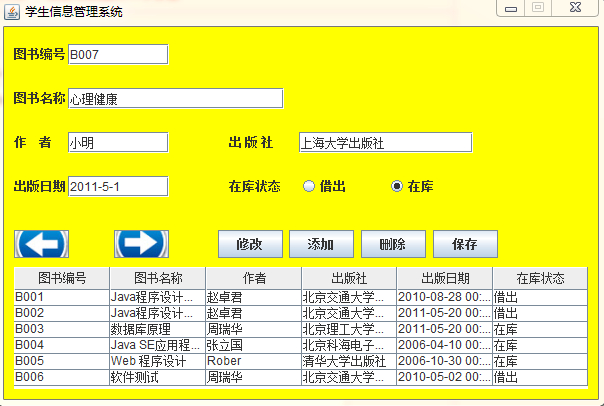This screenshot has height=406, width=604.
Task: Select the 北京科海电子... publisher cell
Action: [x=349, y=345]
